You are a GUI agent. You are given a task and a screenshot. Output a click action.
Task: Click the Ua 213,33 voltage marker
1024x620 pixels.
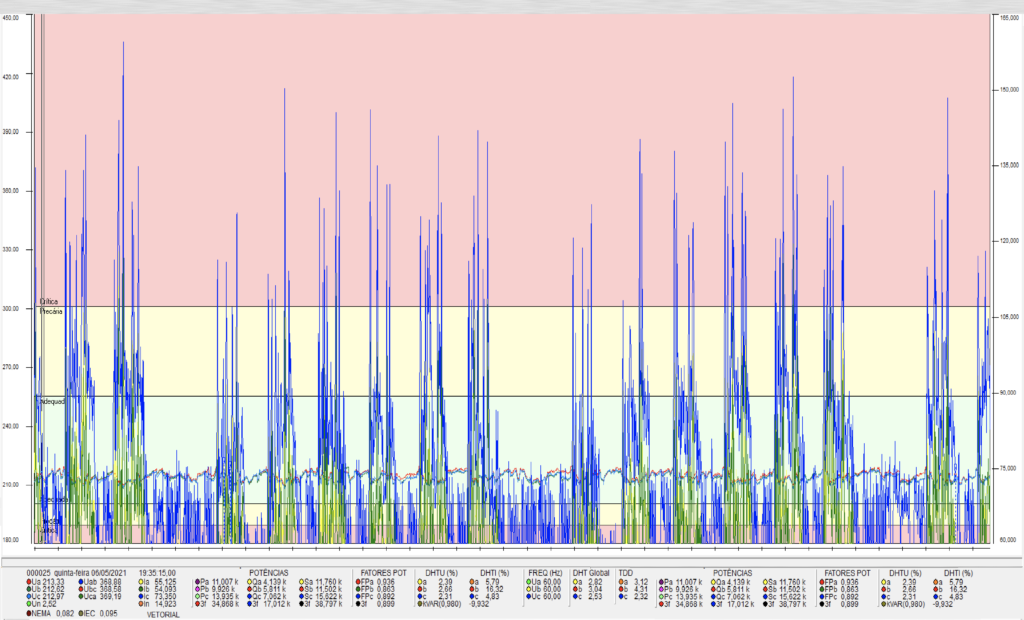(x=30, y=581)
